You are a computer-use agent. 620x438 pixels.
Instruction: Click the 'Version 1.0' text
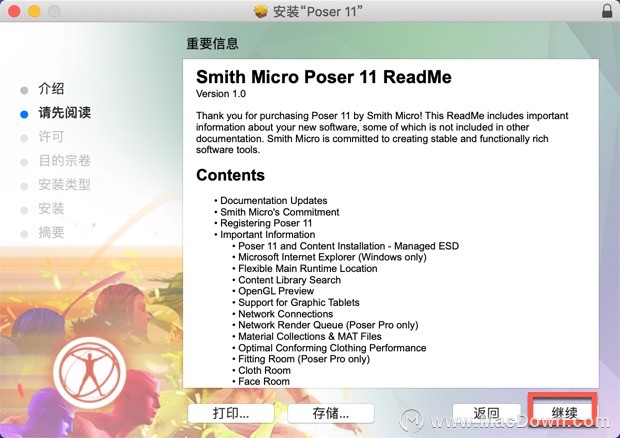(x=221, y=94)
